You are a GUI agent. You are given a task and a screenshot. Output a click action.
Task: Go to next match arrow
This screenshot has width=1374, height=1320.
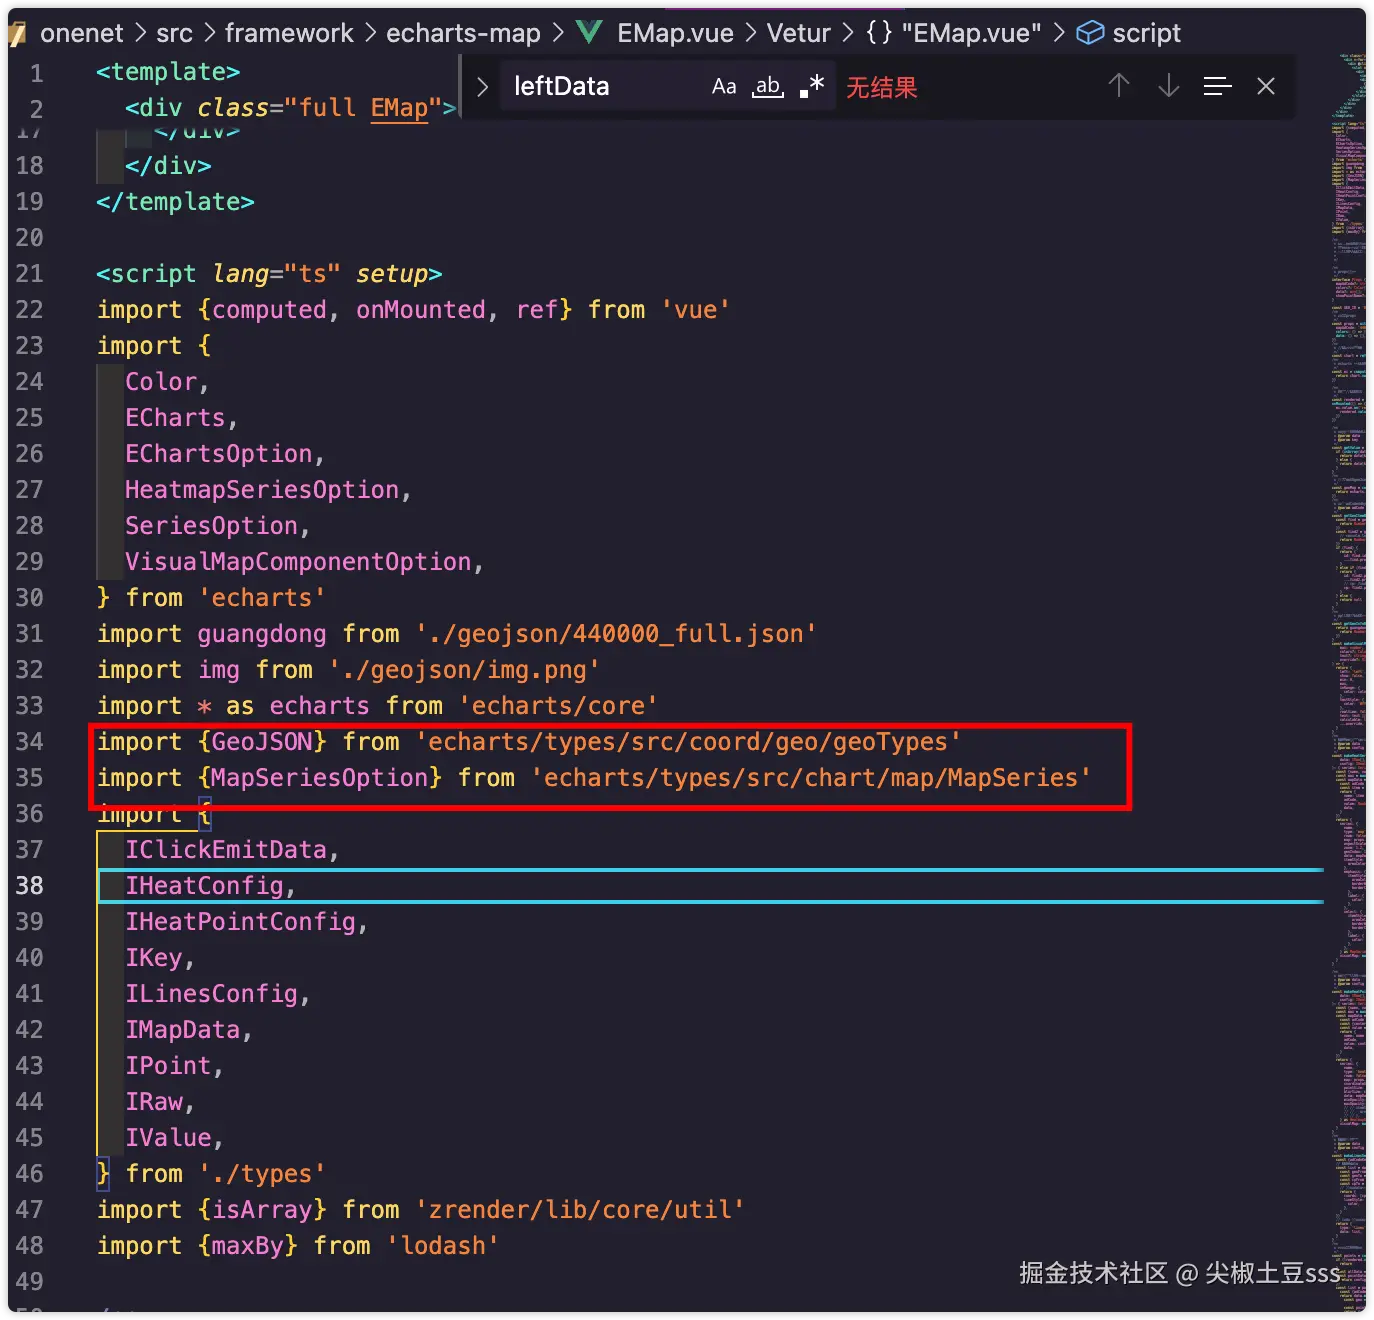[x=1168, y=86]
